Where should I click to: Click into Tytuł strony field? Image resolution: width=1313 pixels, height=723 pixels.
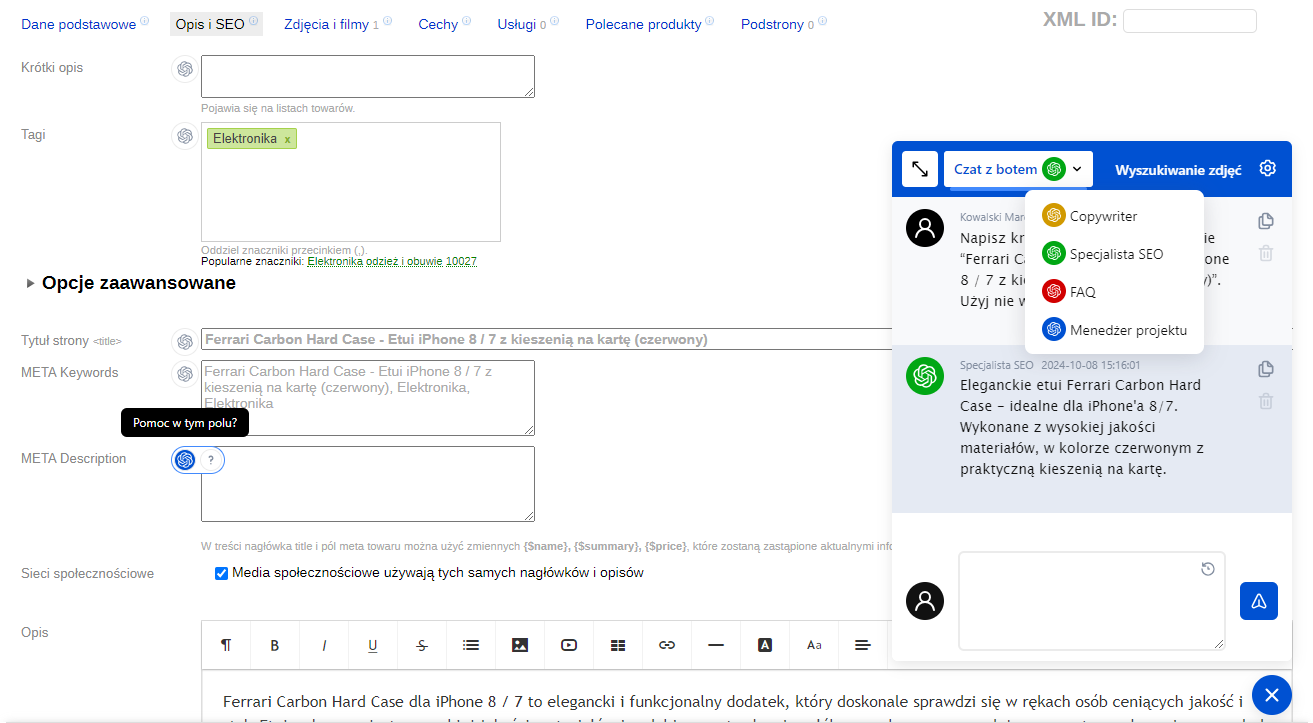(546, 339)
